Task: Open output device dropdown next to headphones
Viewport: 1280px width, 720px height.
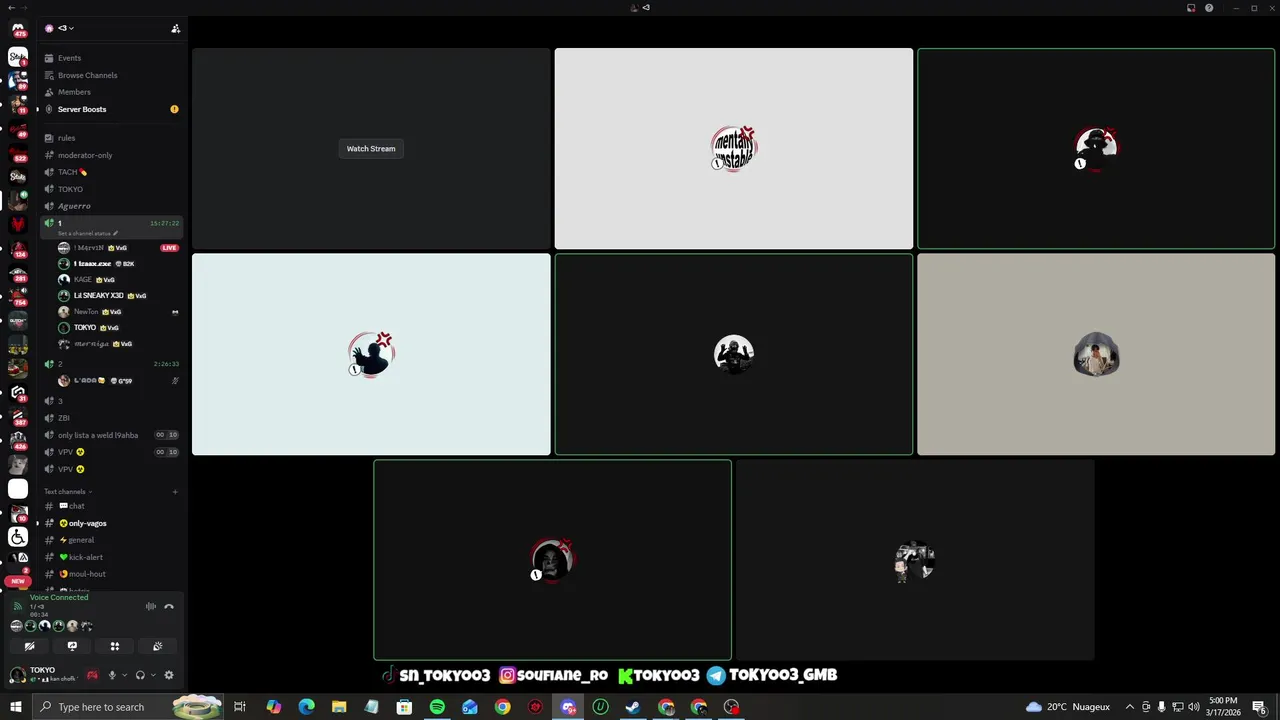Action: 152,675
